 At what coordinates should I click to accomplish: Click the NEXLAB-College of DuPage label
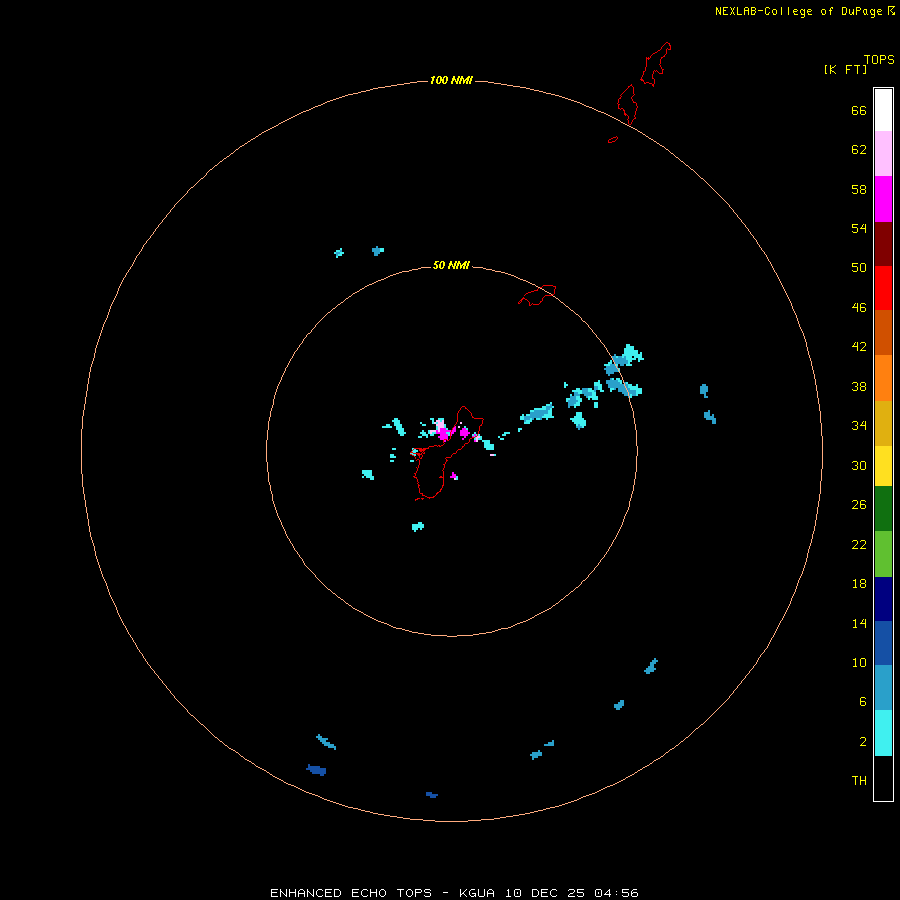pos(798,11)
